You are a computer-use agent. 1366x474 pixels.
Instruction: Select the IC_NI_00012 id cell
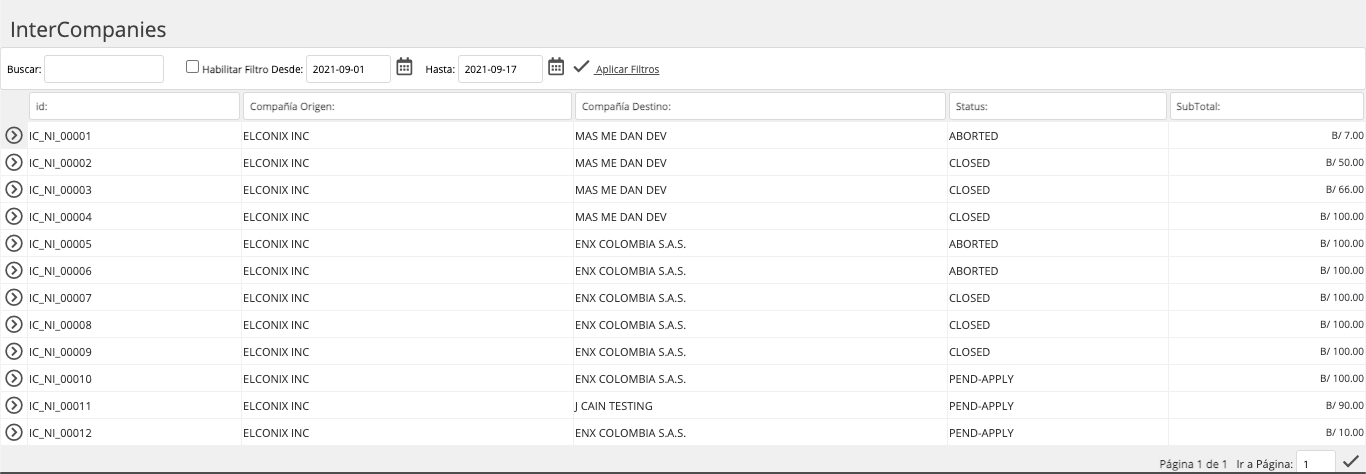click(x=60, y=432)
